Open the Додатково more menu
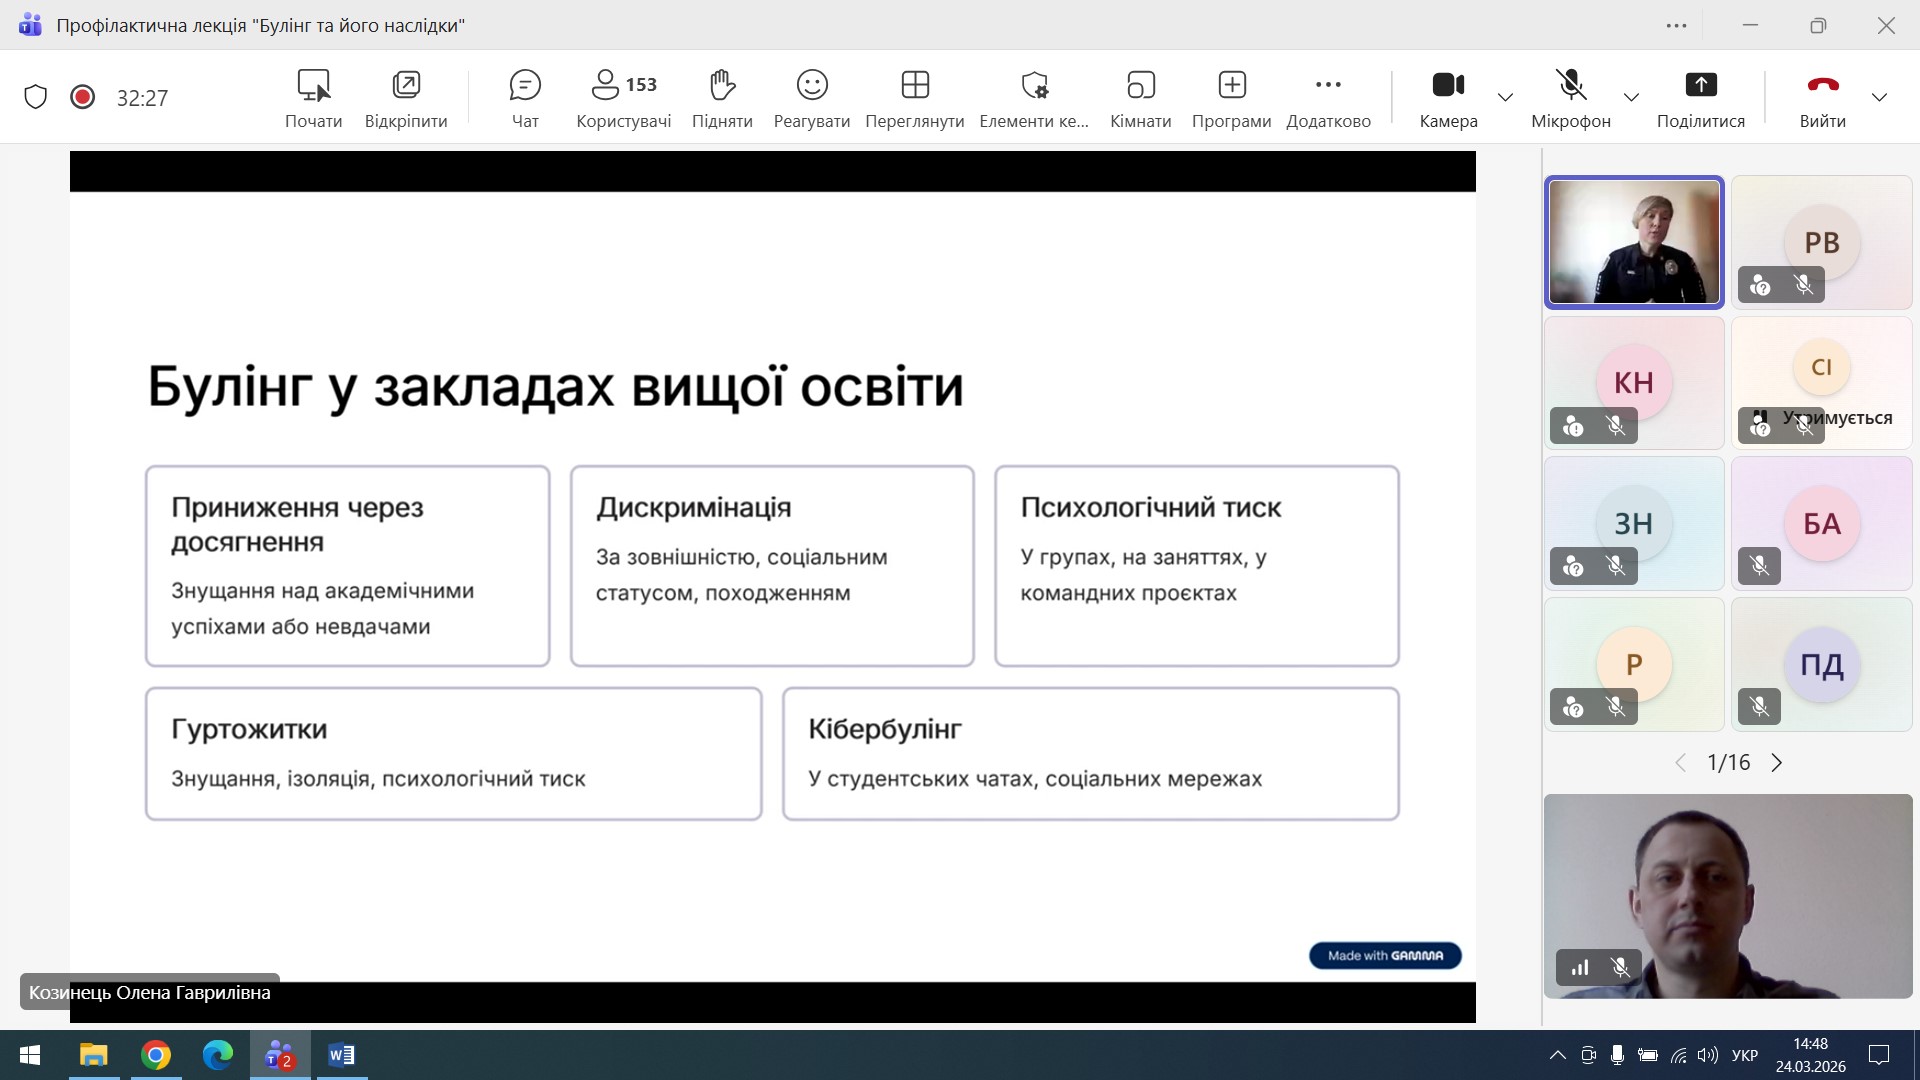 click(1328, 97)
